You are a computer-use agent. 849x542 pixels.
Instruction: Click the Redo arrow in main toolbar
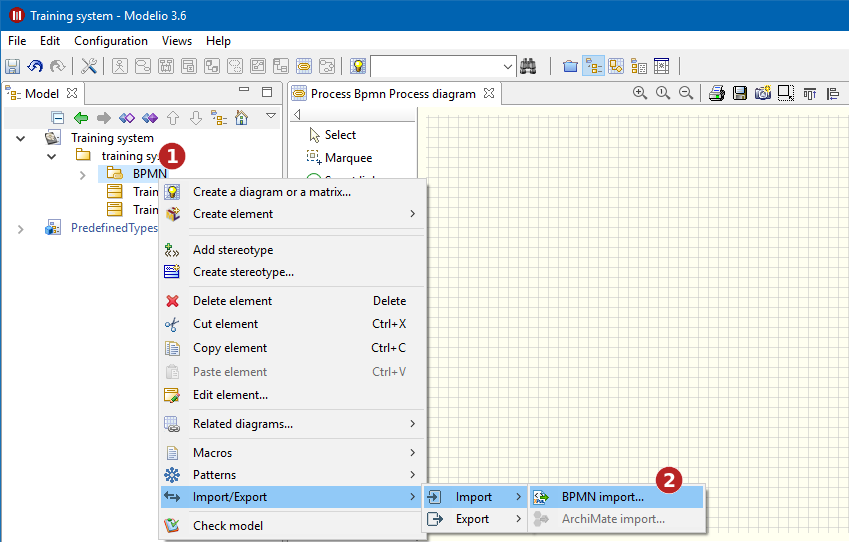click(57, 66)
